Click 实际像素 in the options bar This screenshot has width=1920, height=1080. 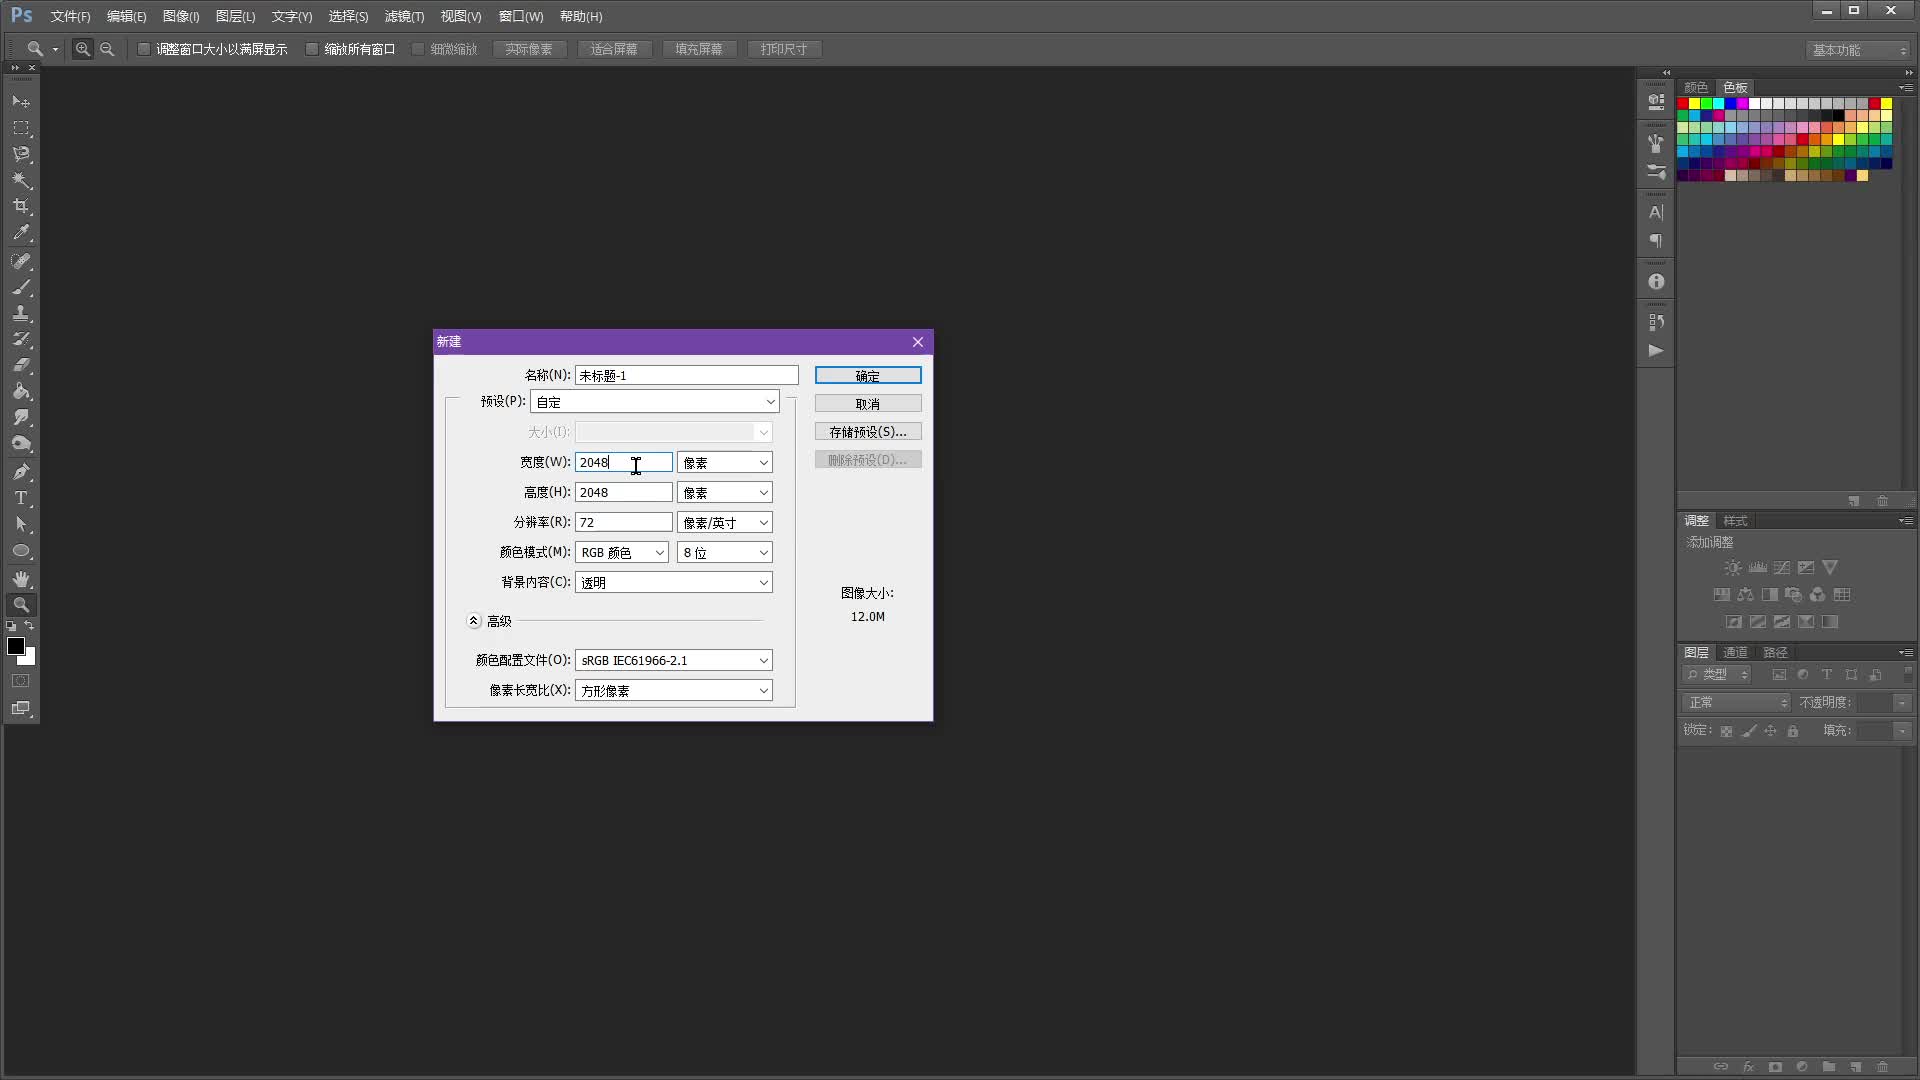pos(529,49)
